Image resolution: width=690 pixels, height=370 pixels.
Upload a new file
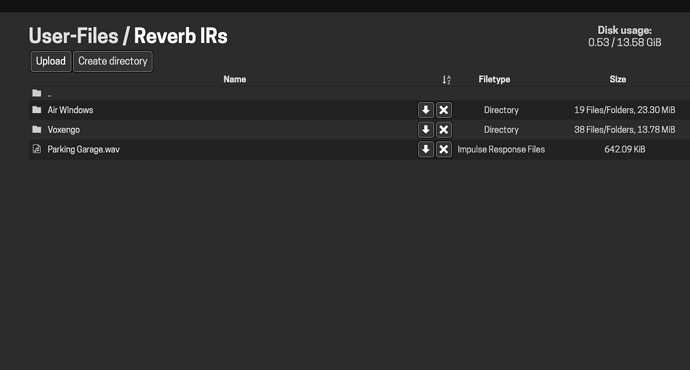point(51,61)
